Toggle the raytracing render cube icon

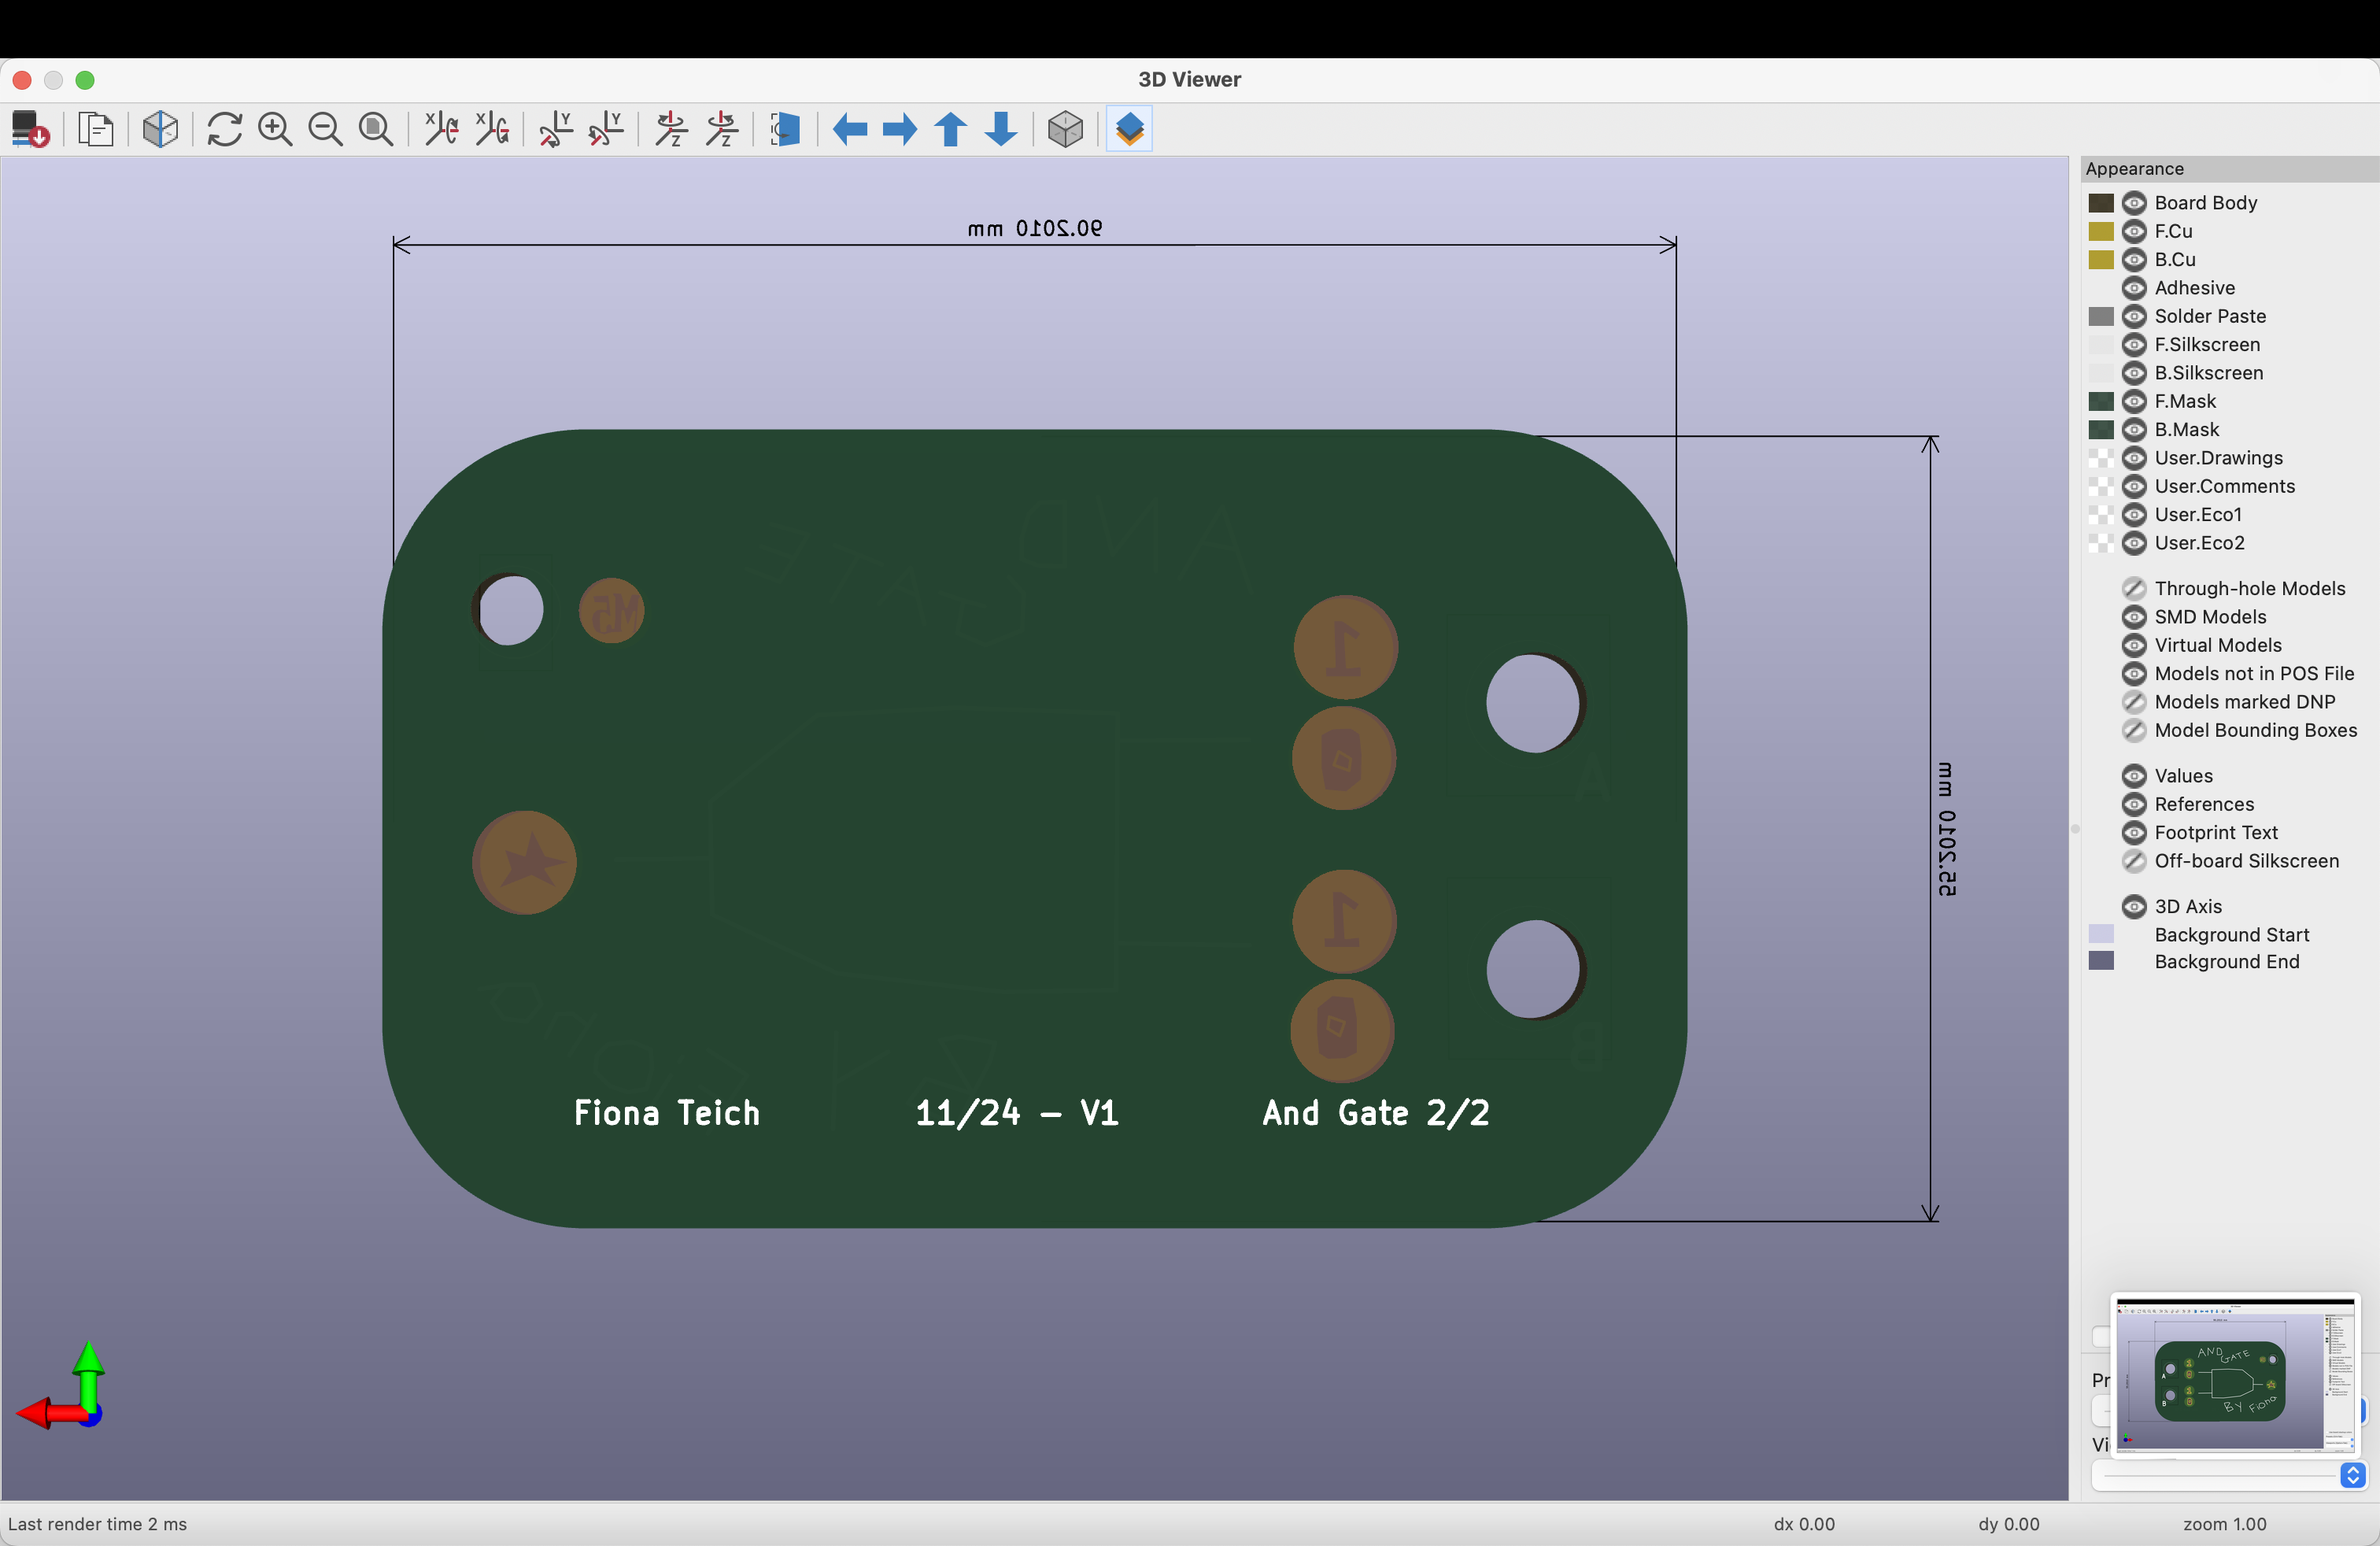[160, 129]
